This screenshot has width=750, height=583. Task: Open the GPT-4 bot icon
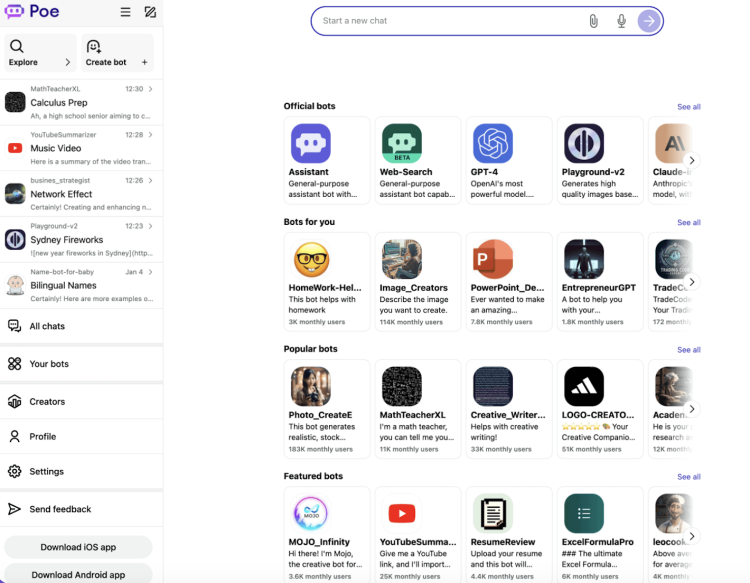click(493, 144)
